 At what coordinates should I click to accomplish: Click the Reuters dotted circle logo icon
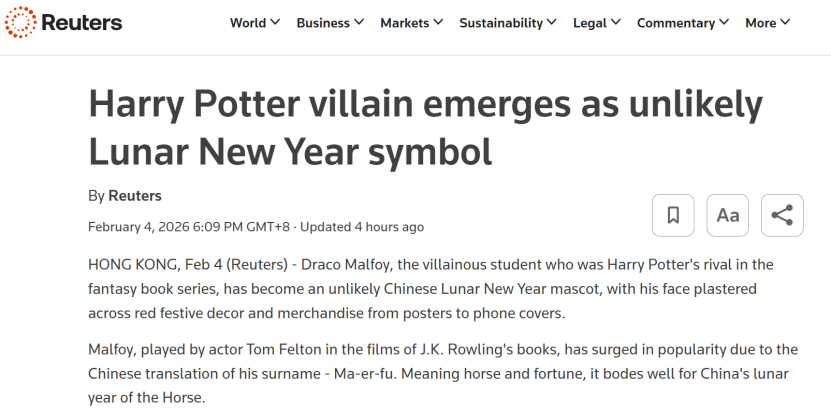point(19,22)
